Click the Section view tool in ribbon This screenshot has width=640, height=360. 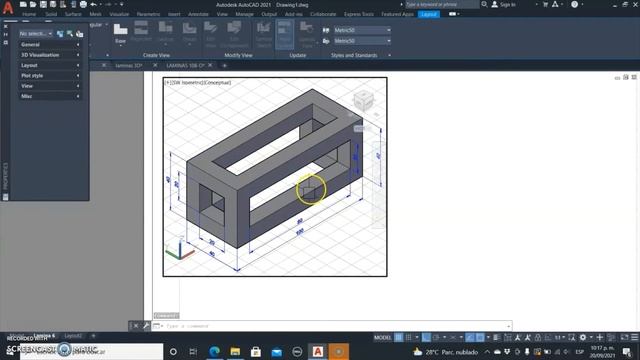[165, 33]
